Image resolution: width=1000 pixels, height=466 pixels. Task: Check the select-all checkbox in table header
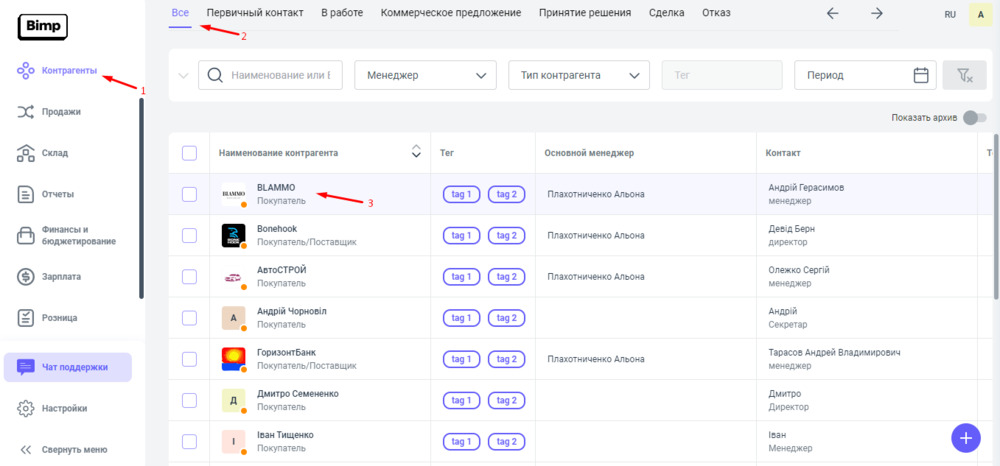point(189,153)
